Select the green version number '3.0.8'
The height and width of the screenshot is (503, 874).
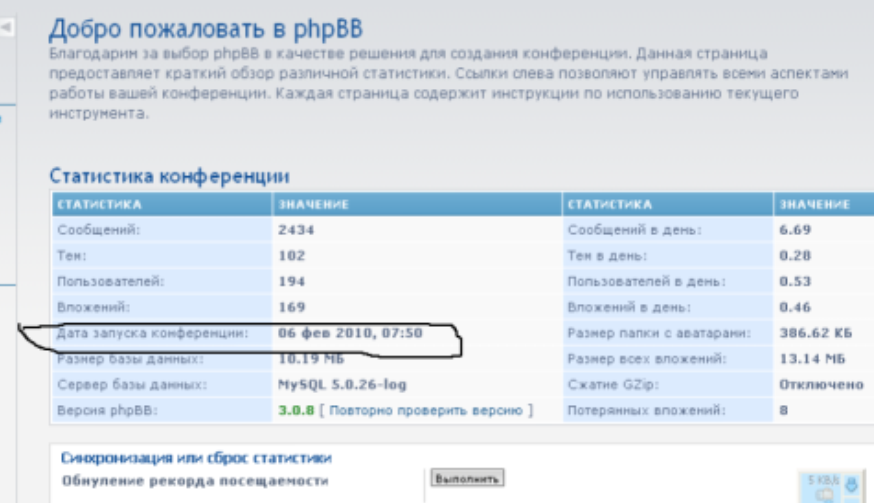[x=296, y=410]
